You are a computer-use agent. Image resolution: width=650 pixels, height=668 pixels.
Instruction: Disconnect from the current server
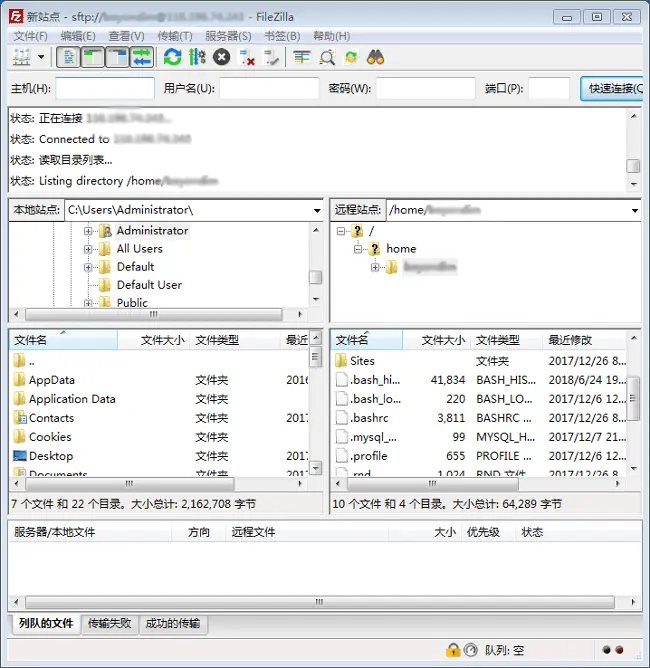(x=247, y=57)
